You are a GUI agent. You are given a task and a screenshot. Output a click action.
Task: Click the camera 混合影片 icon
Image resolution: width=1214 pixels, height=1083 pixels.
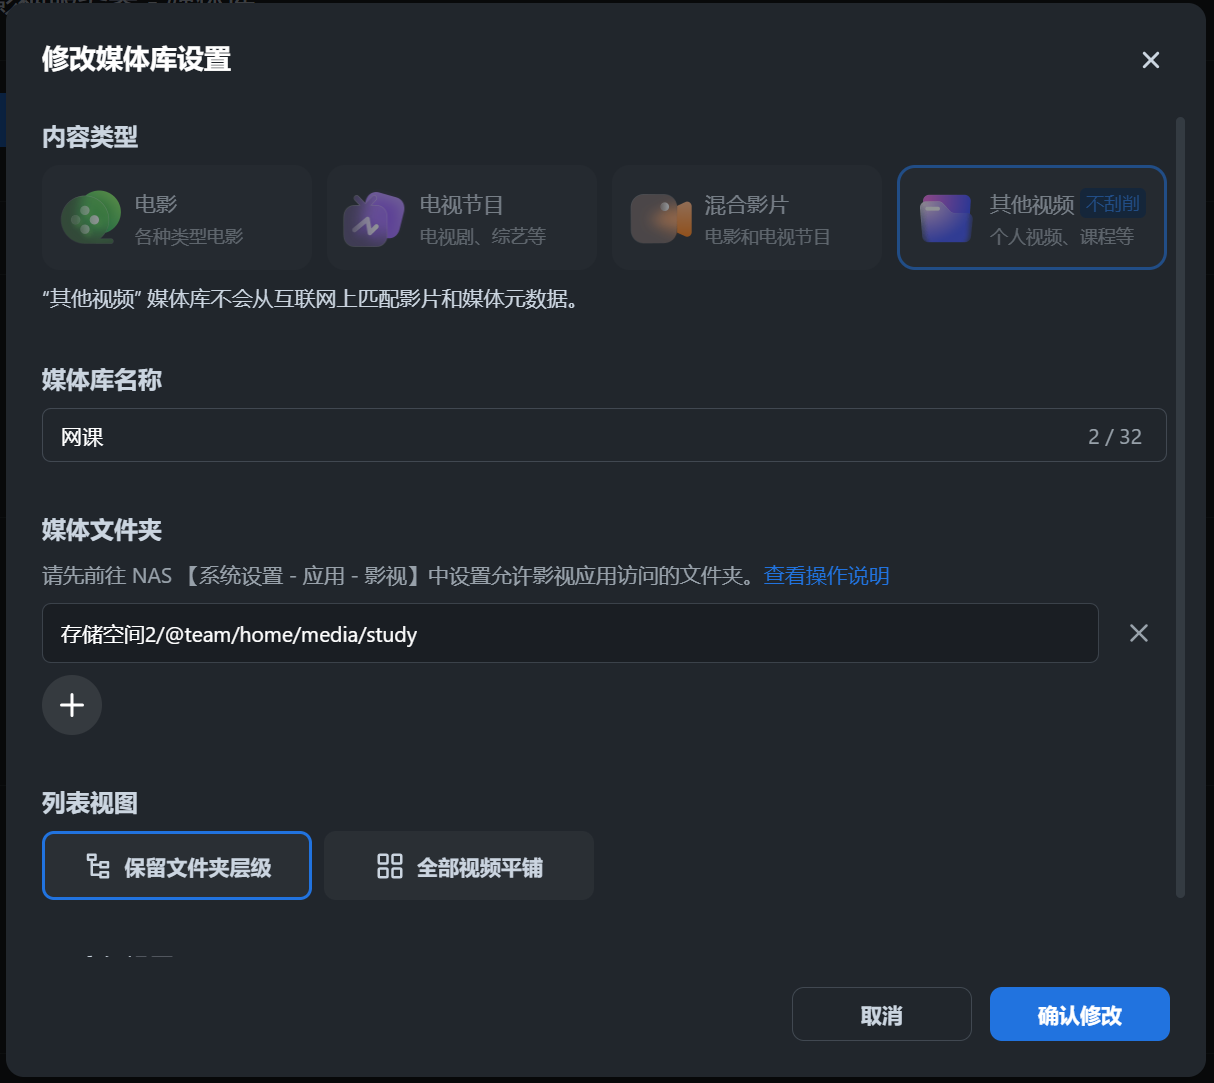(x=661, y=219)
